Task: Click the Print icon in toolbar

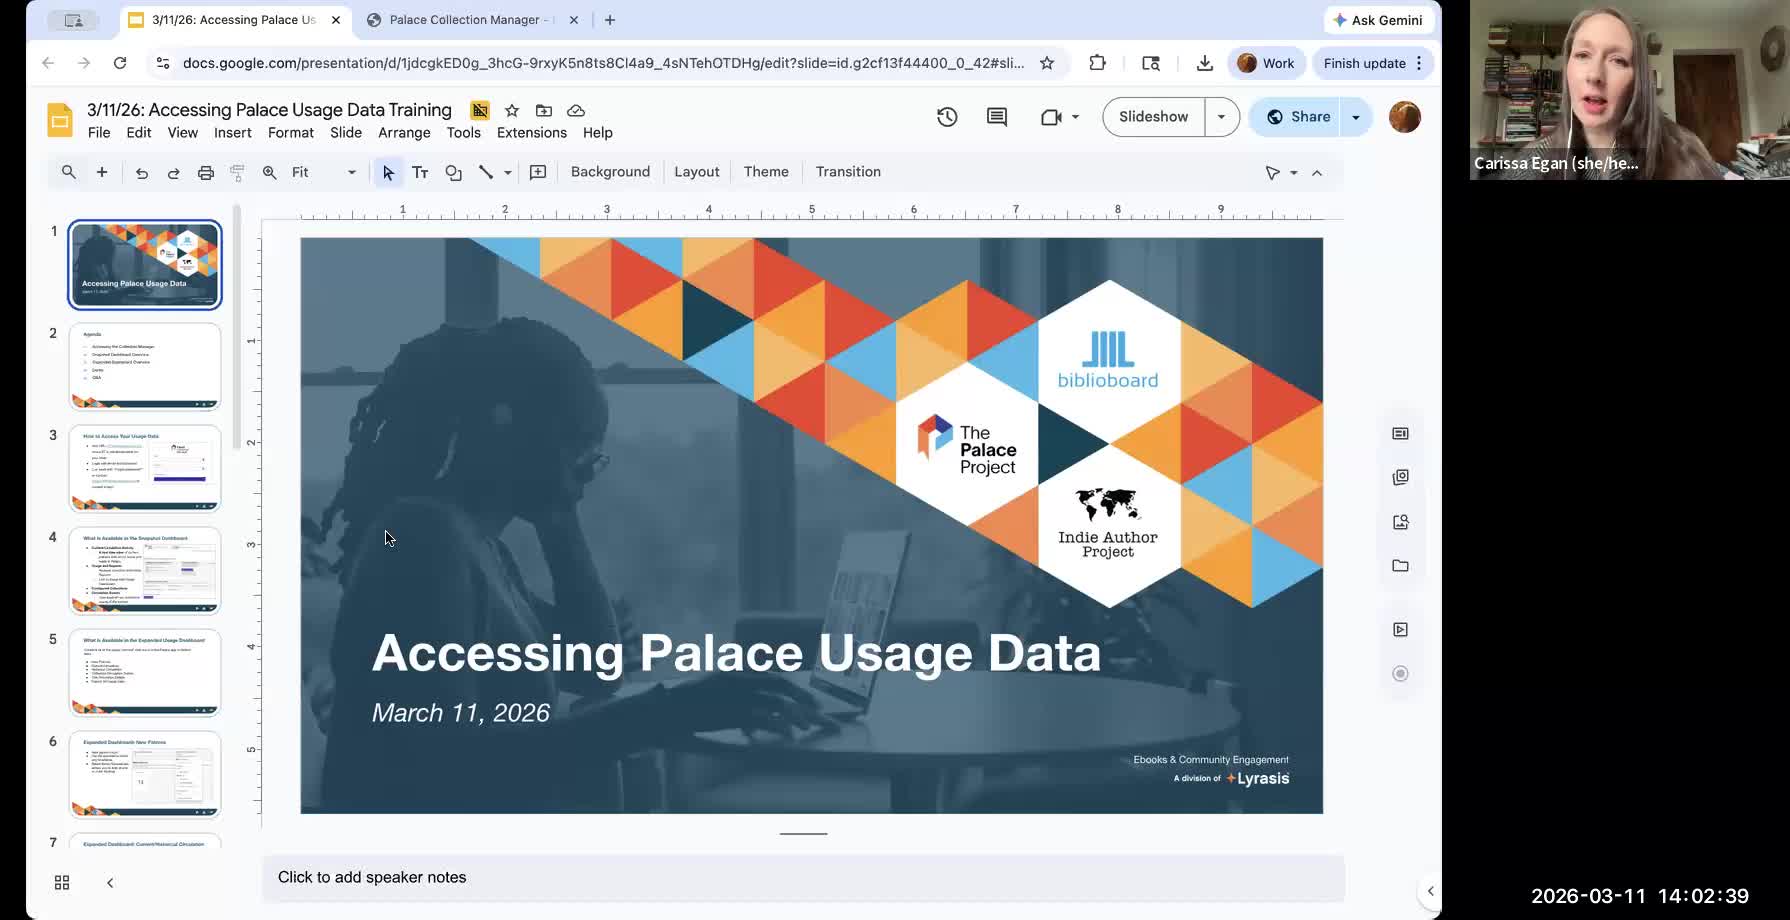Action: (x=205, y=172)
